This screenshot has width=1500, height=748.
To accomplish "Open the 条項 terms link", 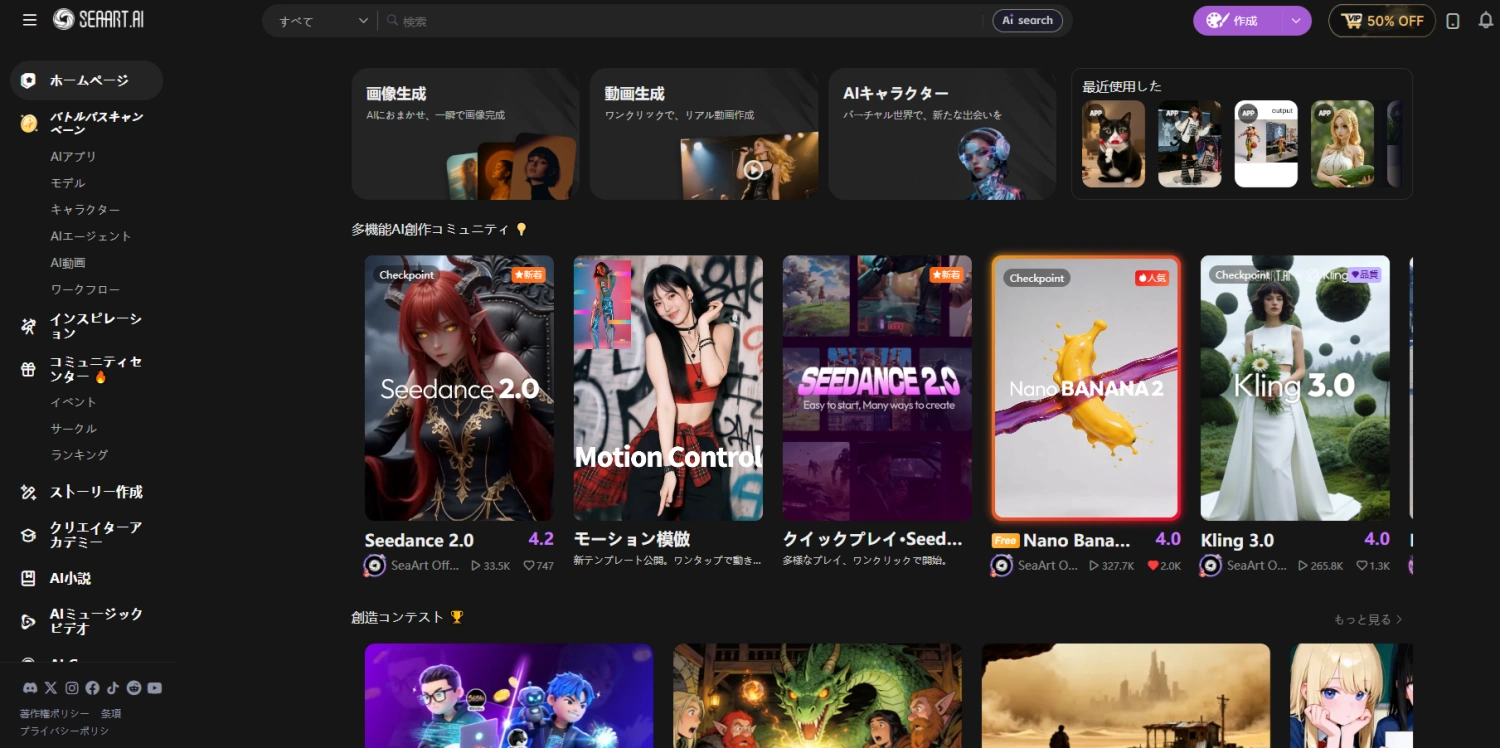I will coord(111,714).
